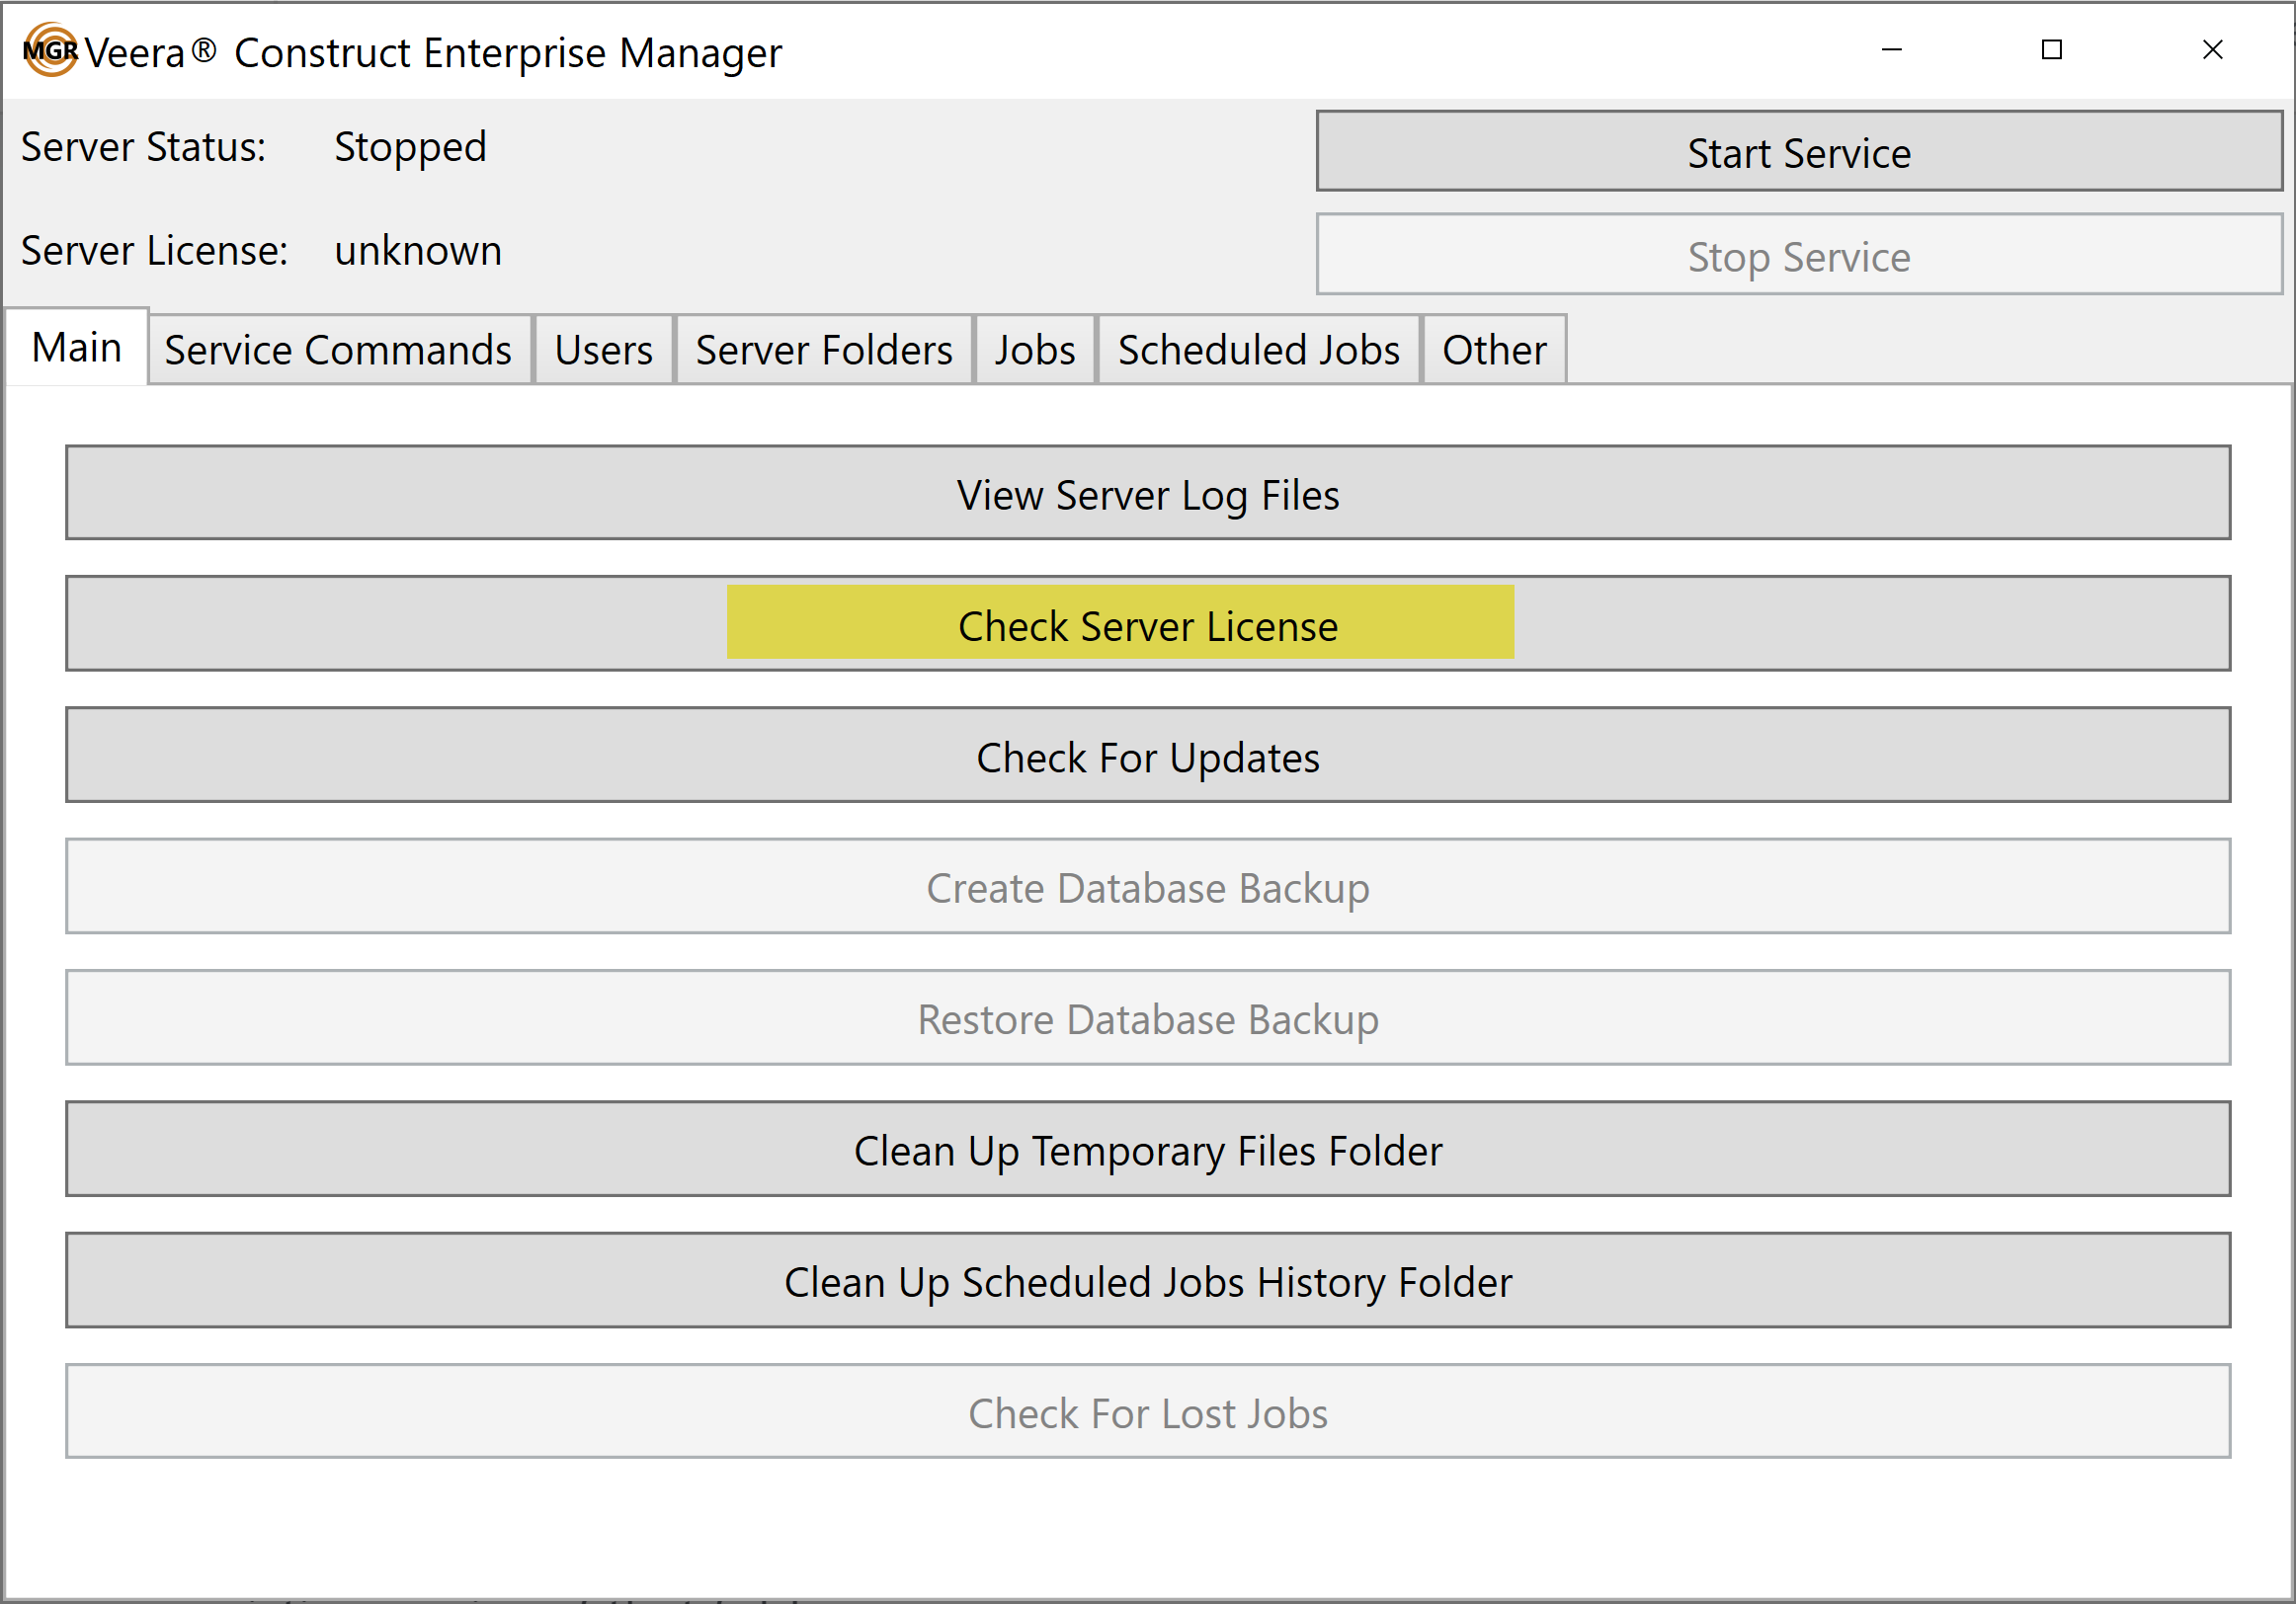Click the Server Status value "Stopped"
The height and width of the screenshot is (1604, 2296).
coord(410,148)
